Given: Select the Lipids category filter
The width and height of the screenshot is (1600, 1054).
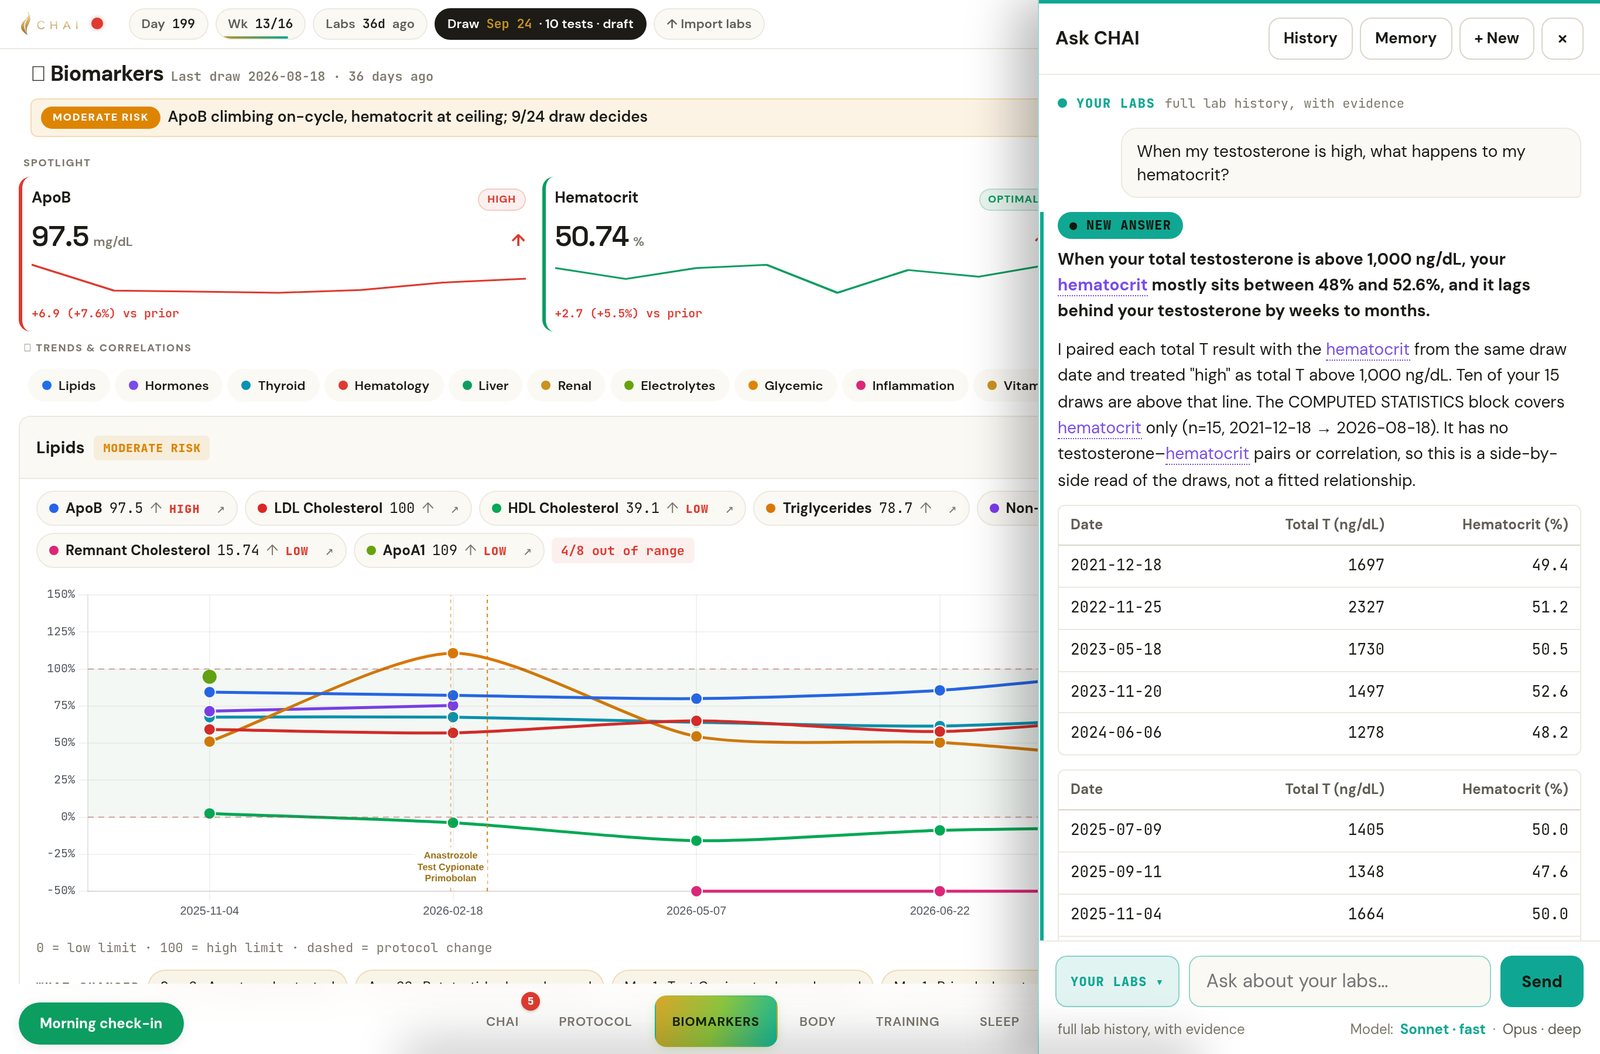Looking at the screenshot, I should [68, 385].
